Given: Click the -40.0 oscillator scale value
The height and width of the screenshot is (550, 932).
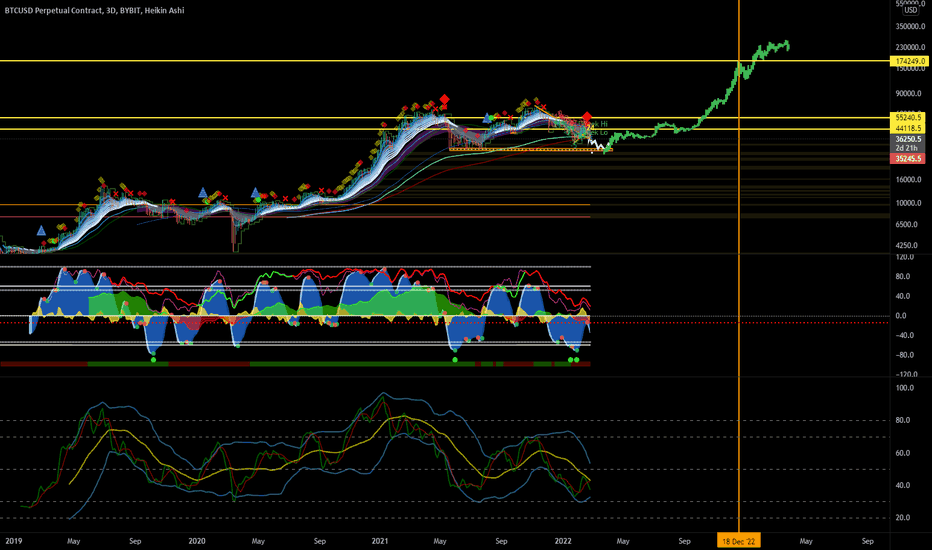Looking at the screenshot, I should 903,335.
